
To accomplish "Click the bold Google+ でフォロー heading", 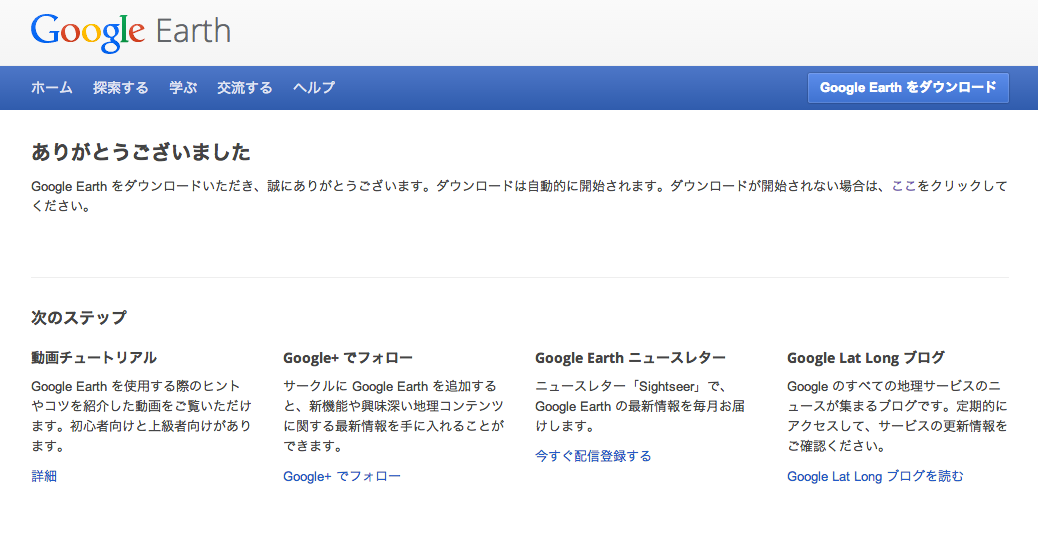I will tap(348, 358).
